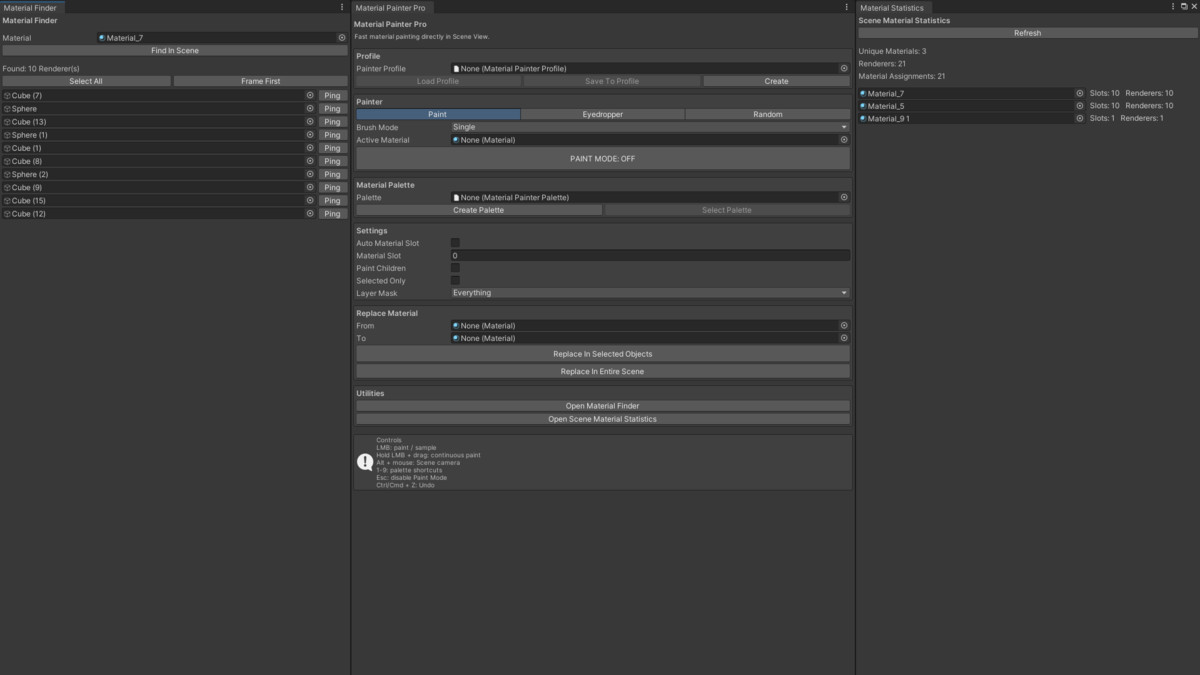This screenshot has height=675, width=1200.
Task: Open object picker for Material_7 in Statistics
Action: pos(1080,93)
